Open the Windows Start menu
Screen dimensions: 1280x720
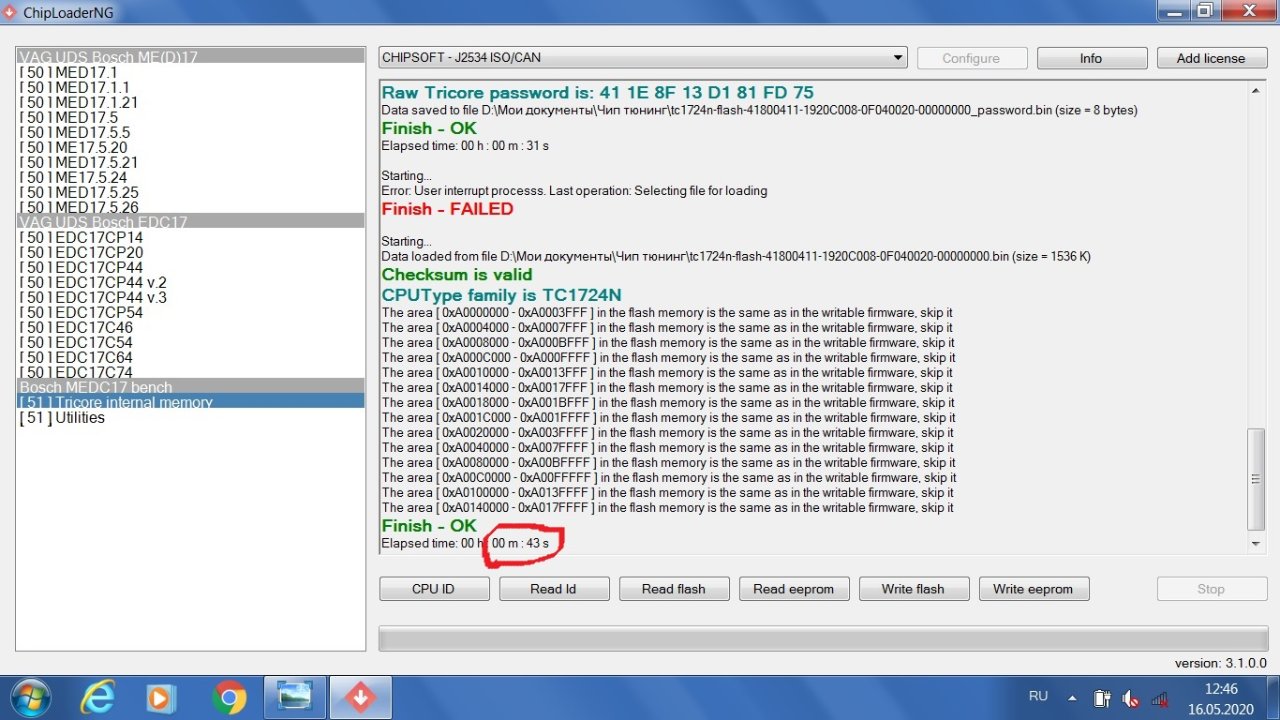29,696
